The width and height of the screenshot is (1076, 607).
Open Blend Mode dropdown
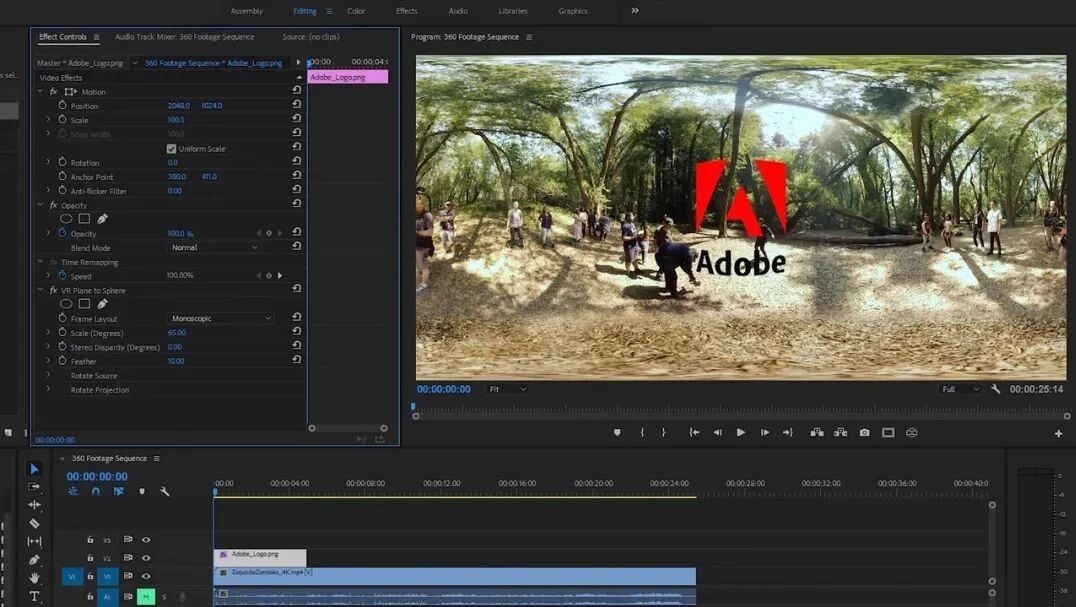click(x=214, y=248)
